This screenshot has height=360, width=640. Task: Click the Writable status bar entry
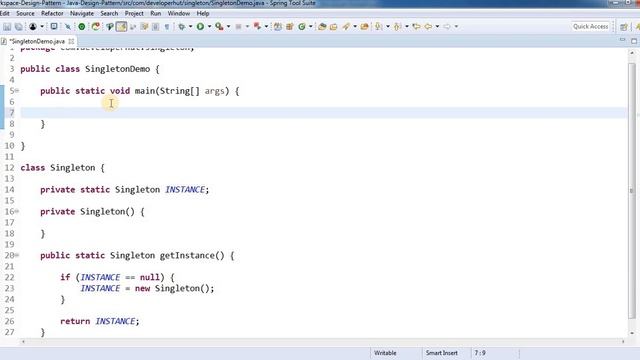tap(385, 353)
